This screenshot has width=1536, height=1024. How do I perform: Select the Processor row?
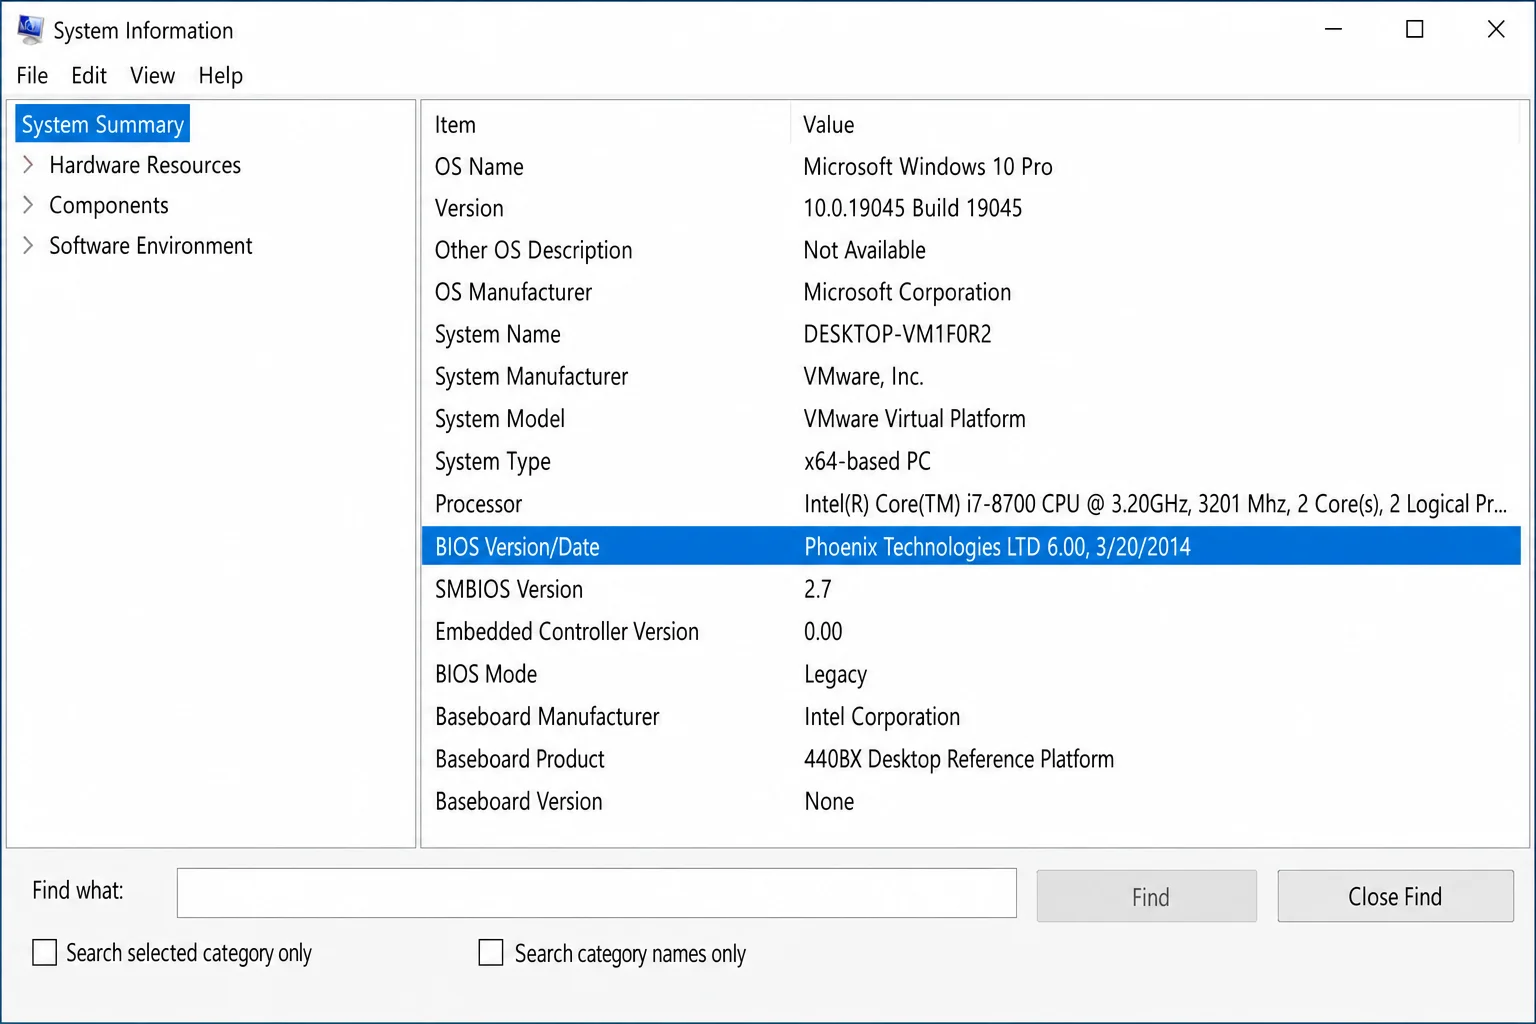click(971, 504)
